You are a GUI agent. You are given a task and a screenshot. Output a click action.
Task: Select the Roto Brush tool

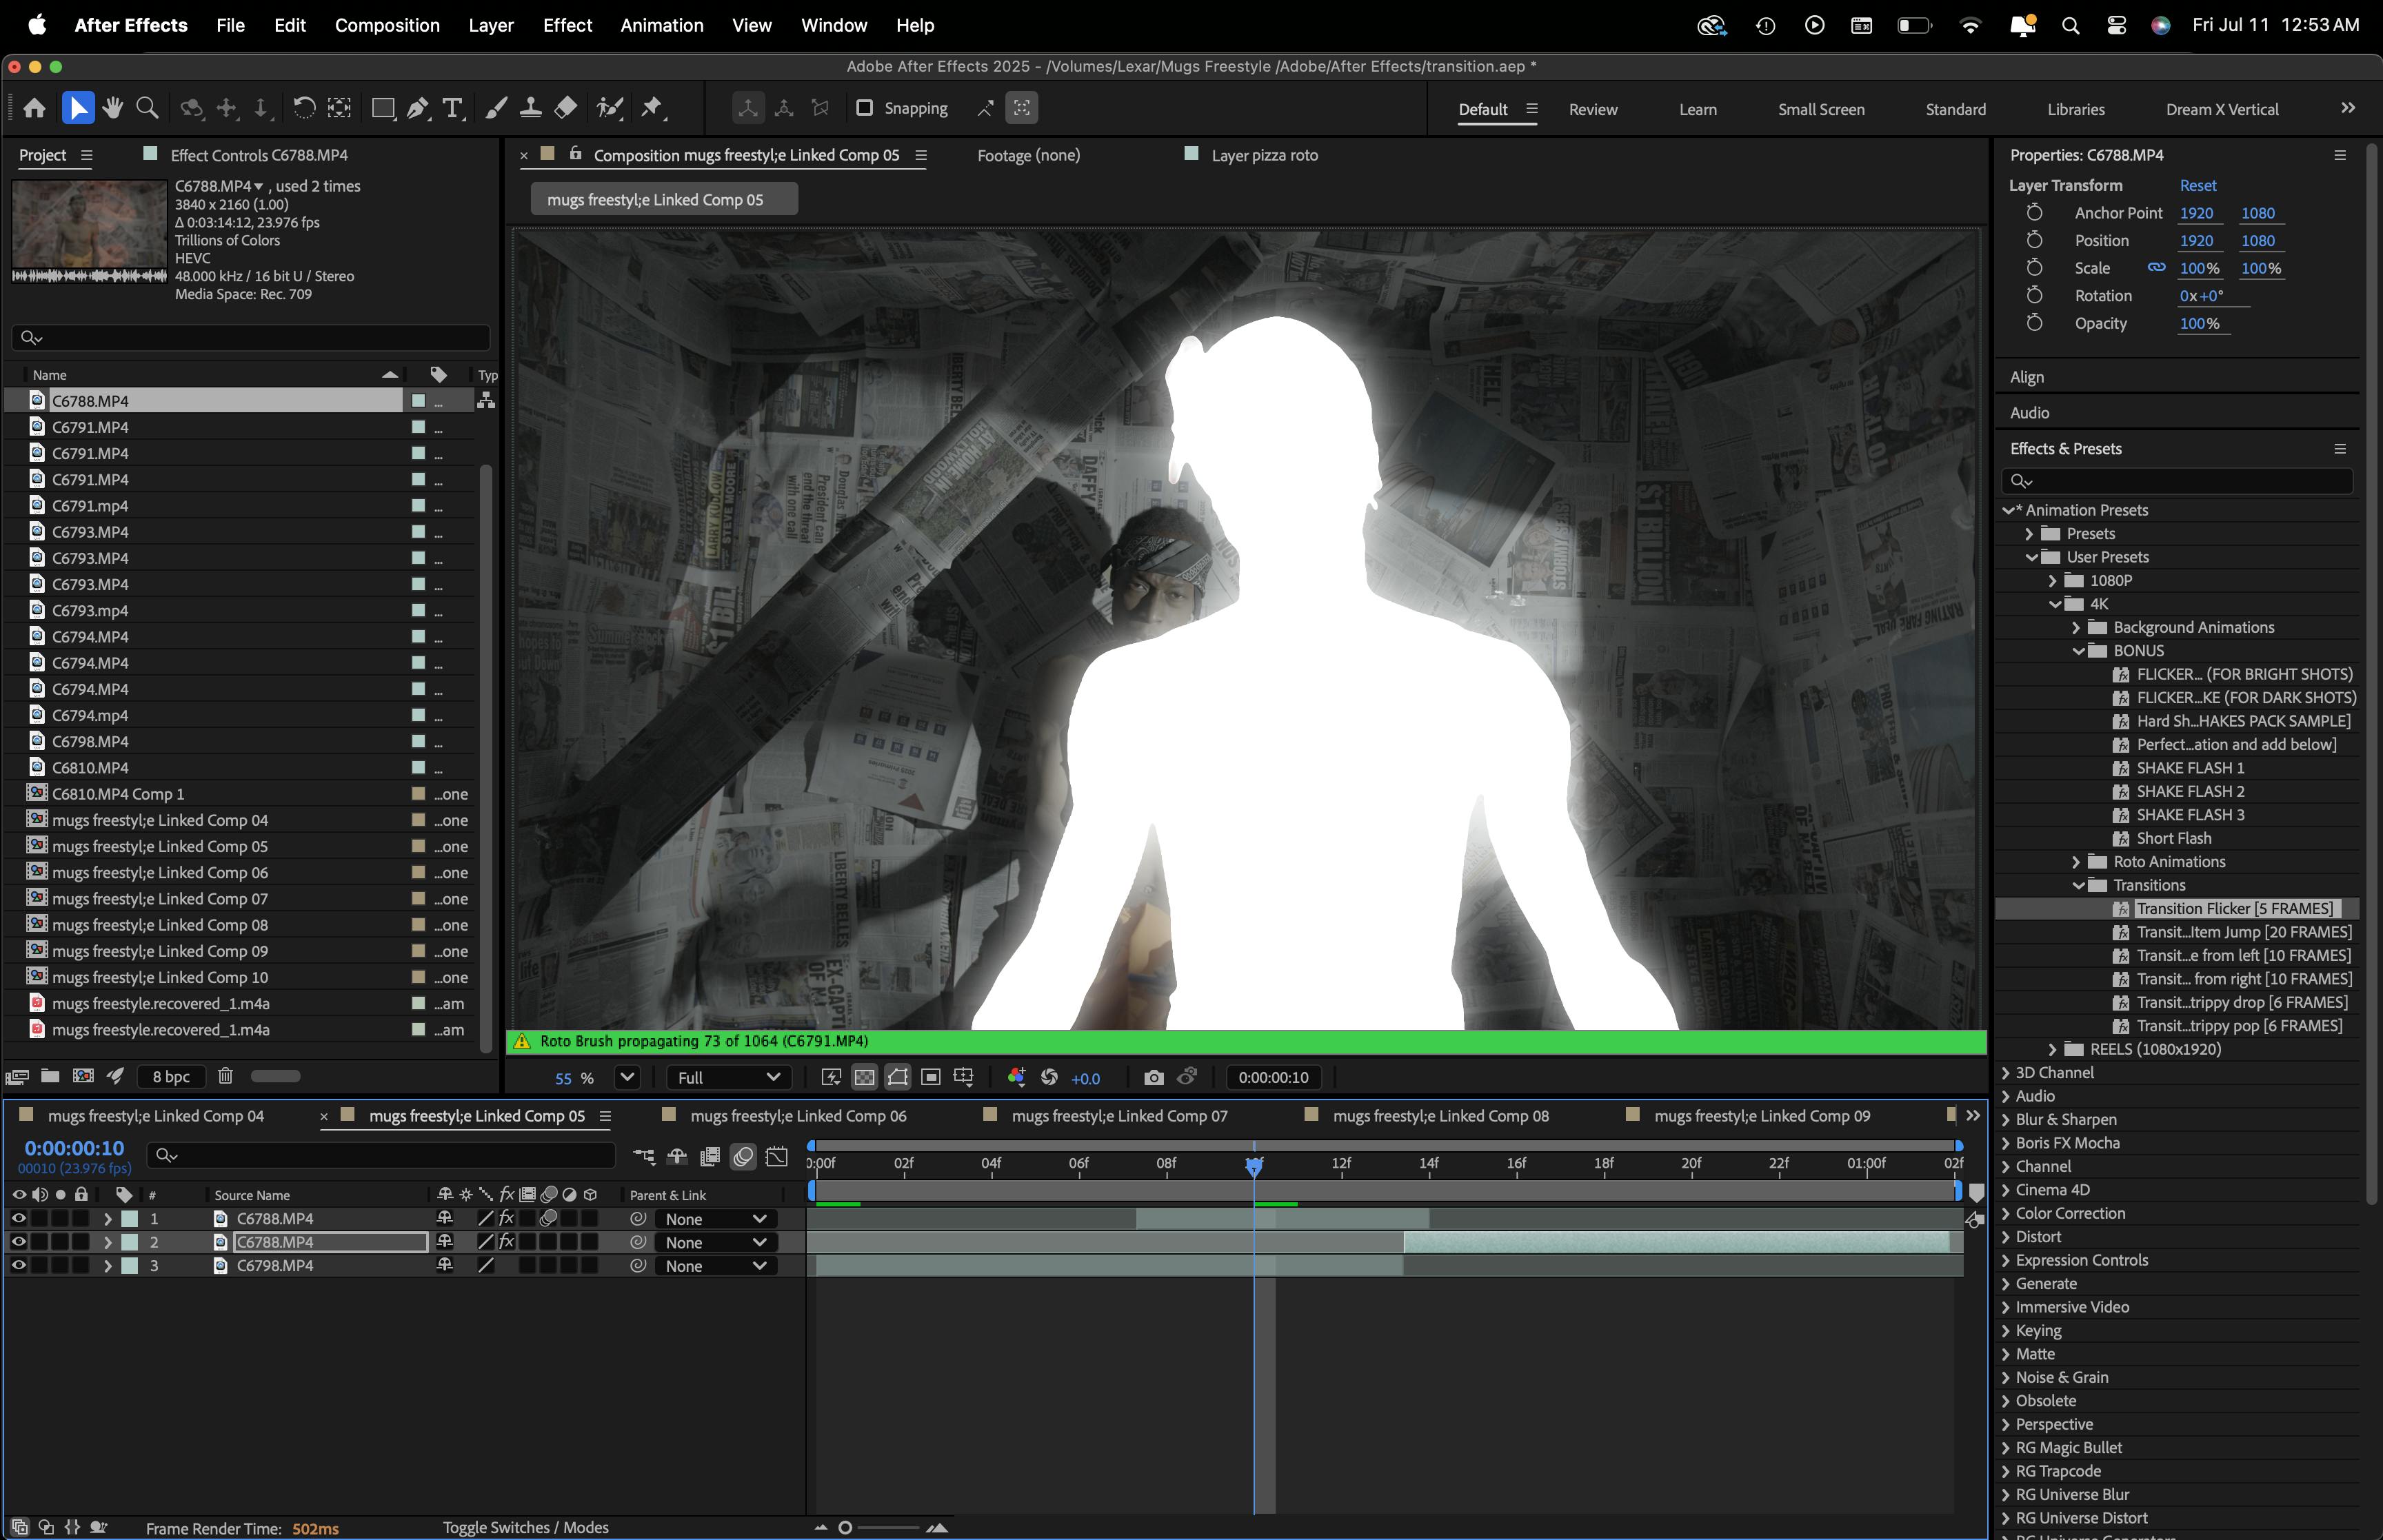coord(610,108)
